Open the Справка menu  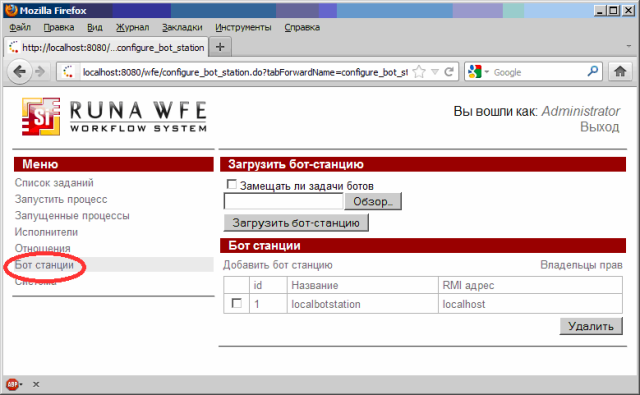pyautogui.click(x=302, y=27)
